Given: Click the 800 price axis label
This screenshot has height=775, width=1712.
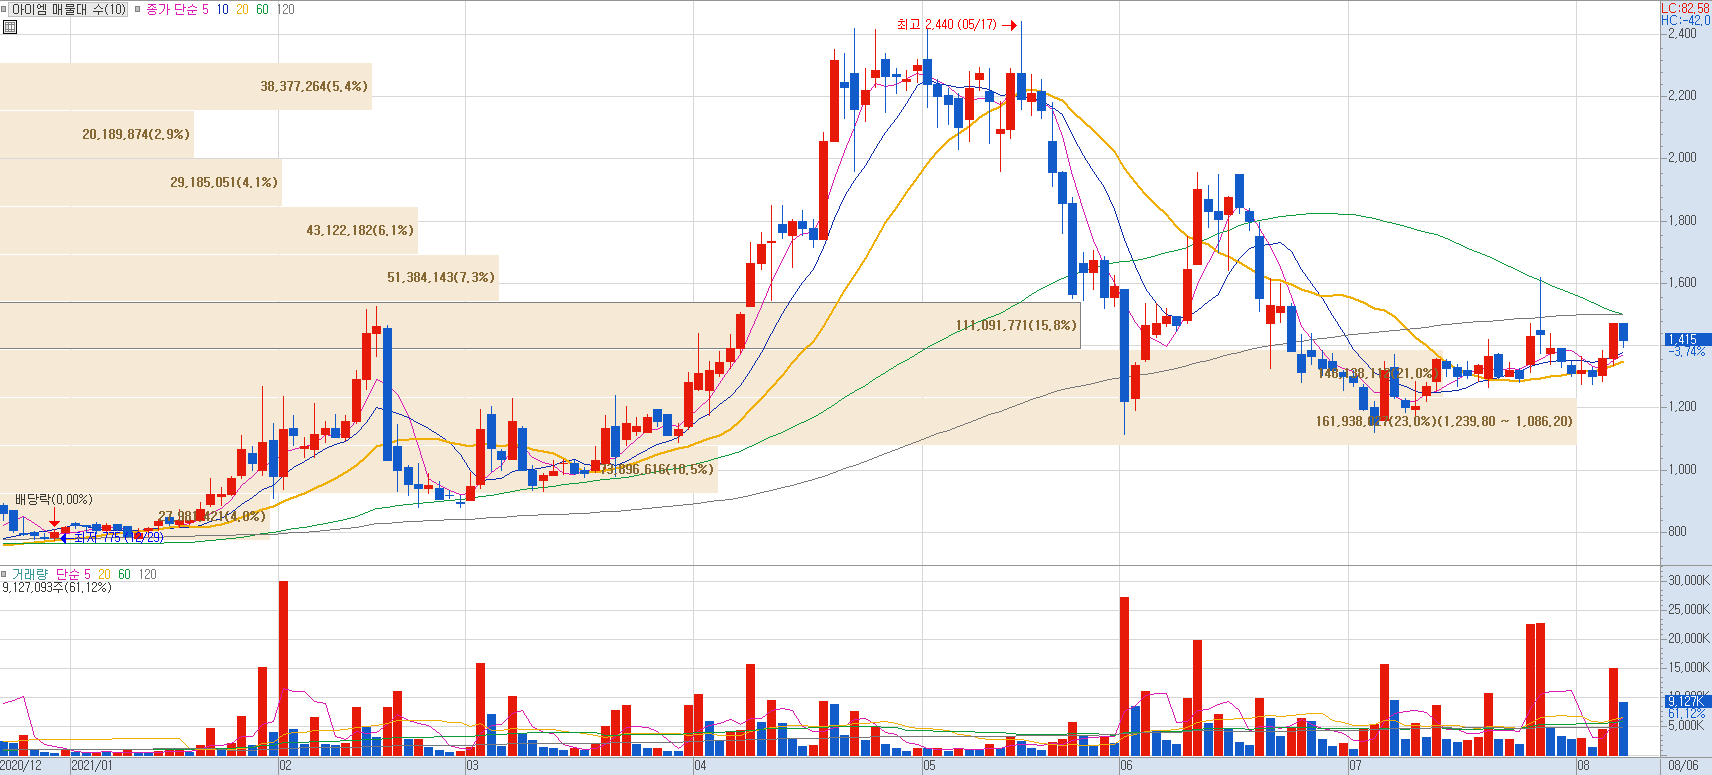Looking at the screenshot, I should tap(1677, 531).
